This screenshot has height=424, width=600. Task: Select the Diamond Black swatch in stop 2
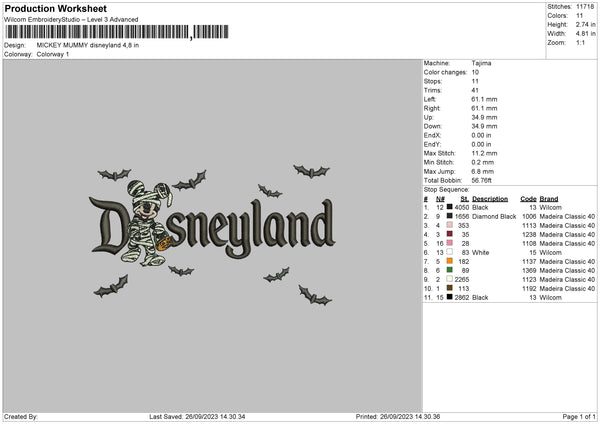[x=450, y=216]
